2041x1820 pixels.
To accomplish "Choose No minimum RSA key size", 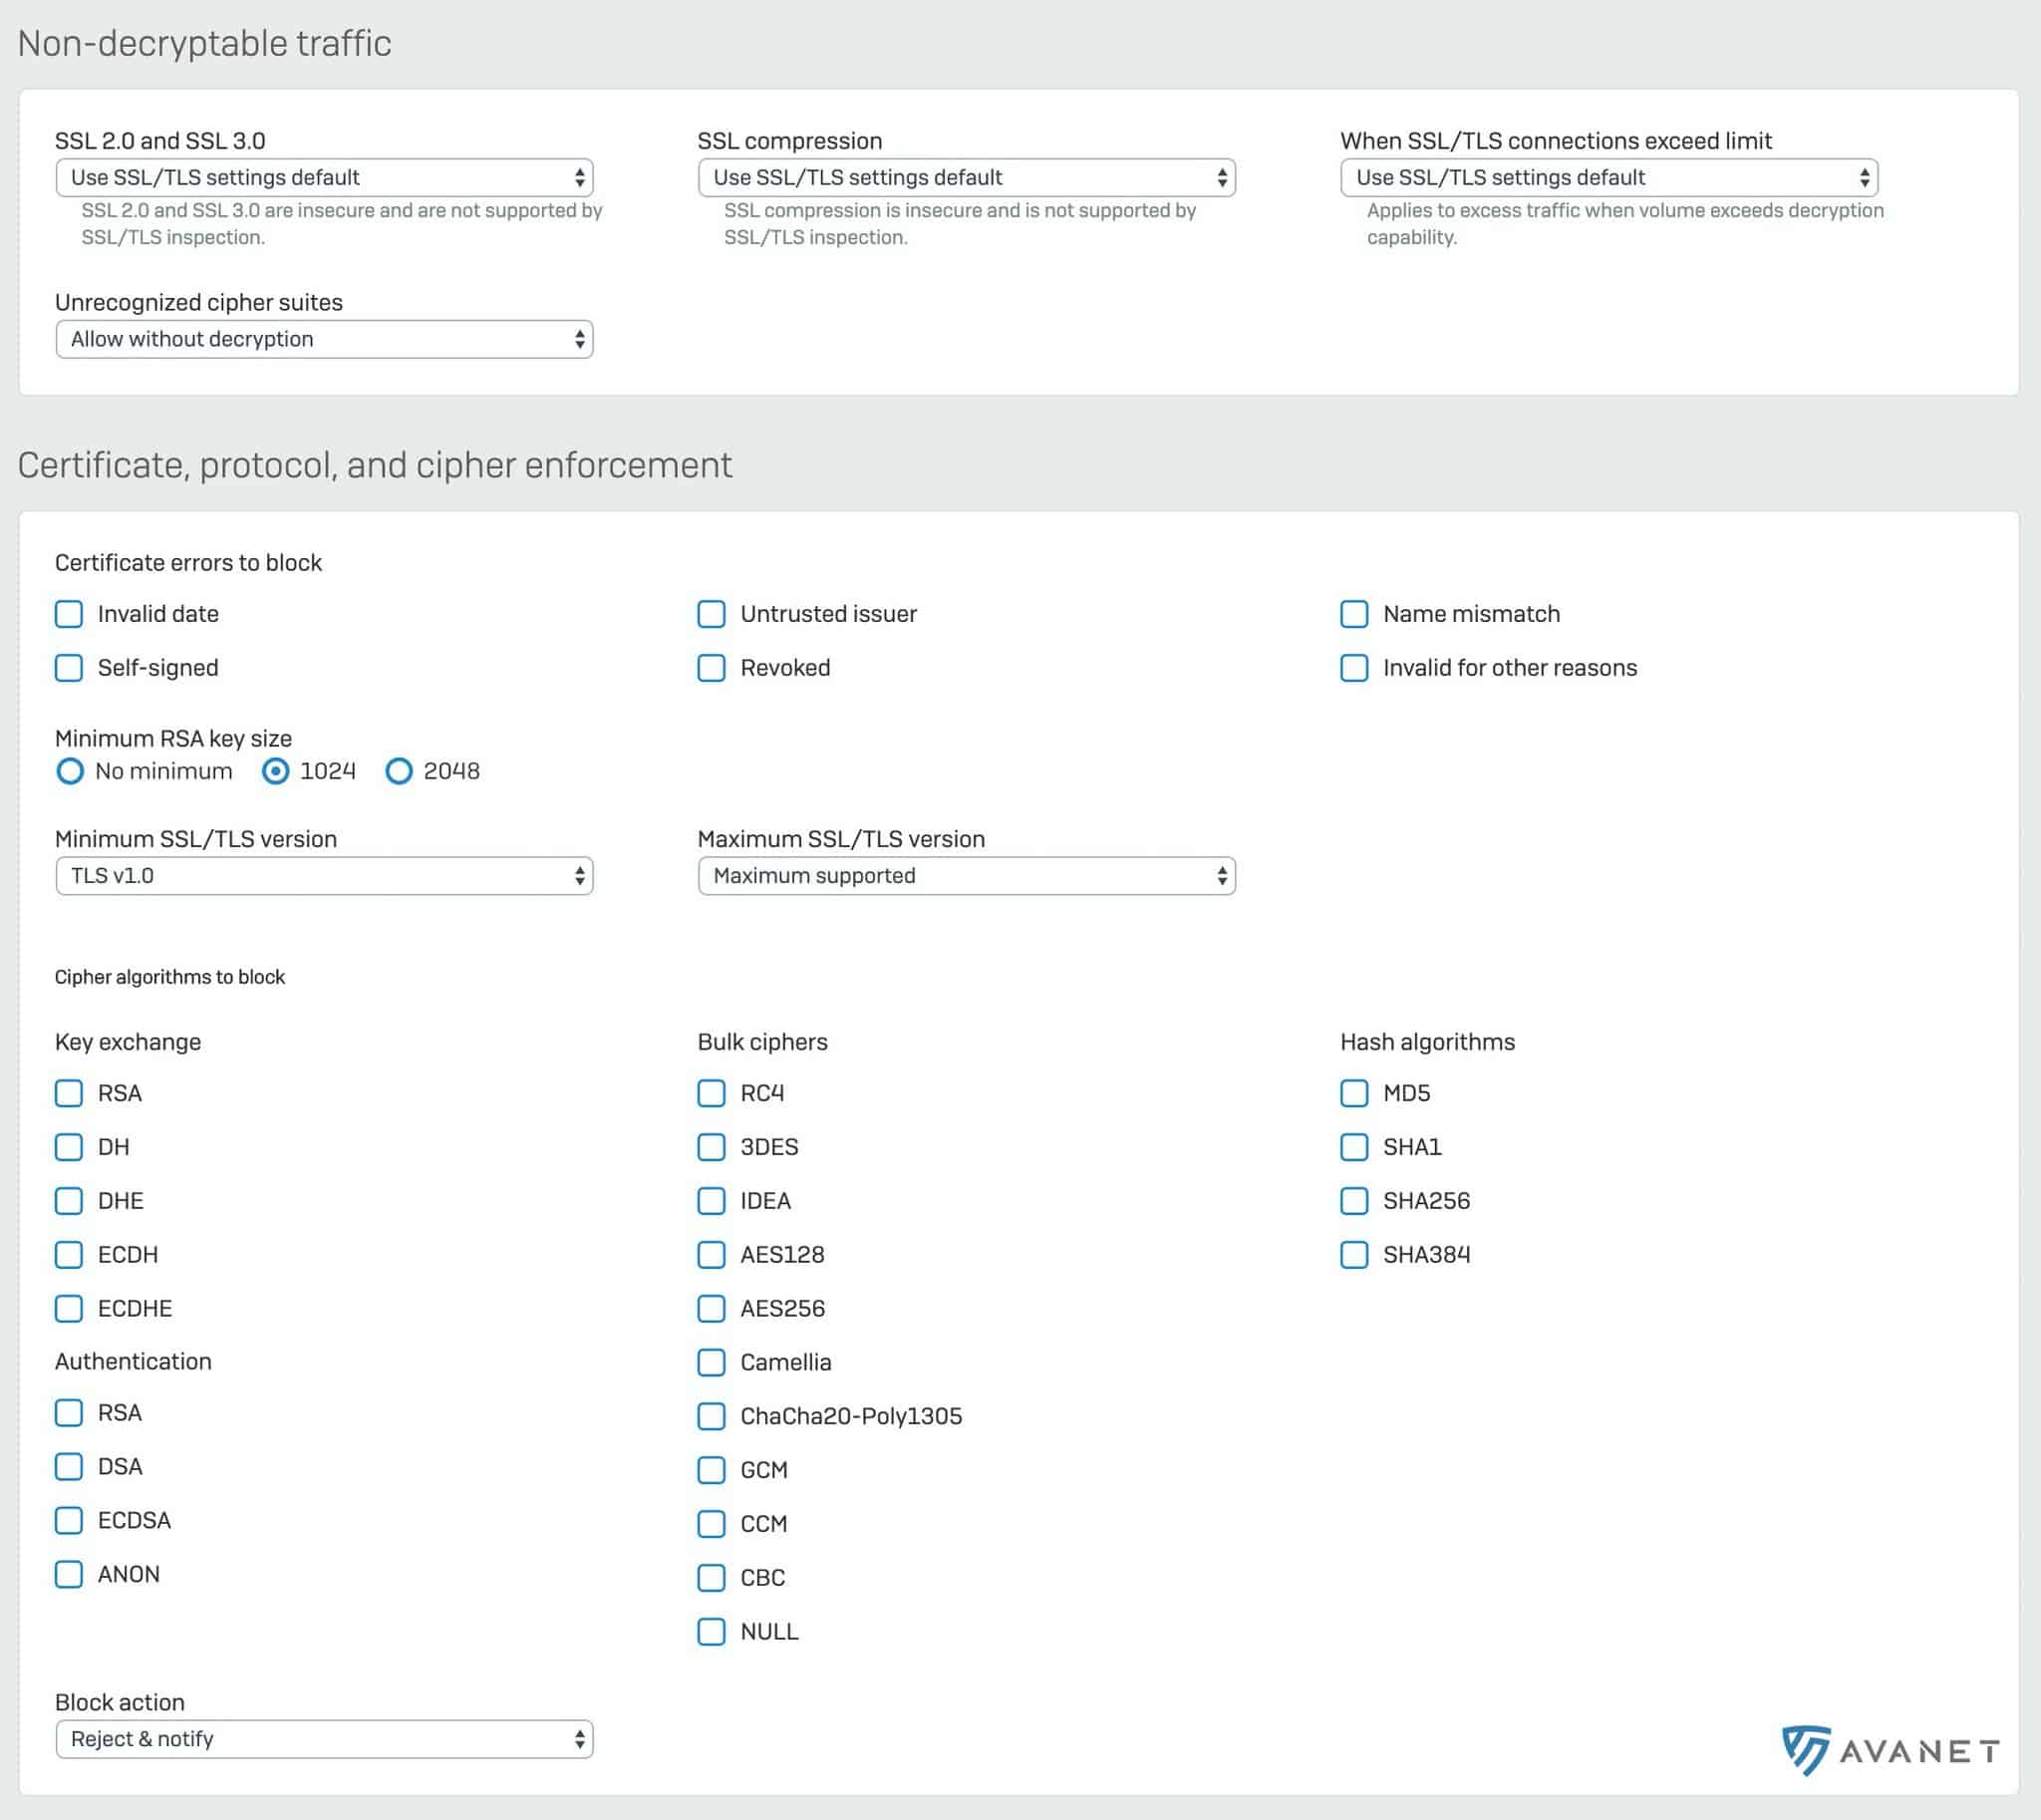I will (x=70, y=771).
